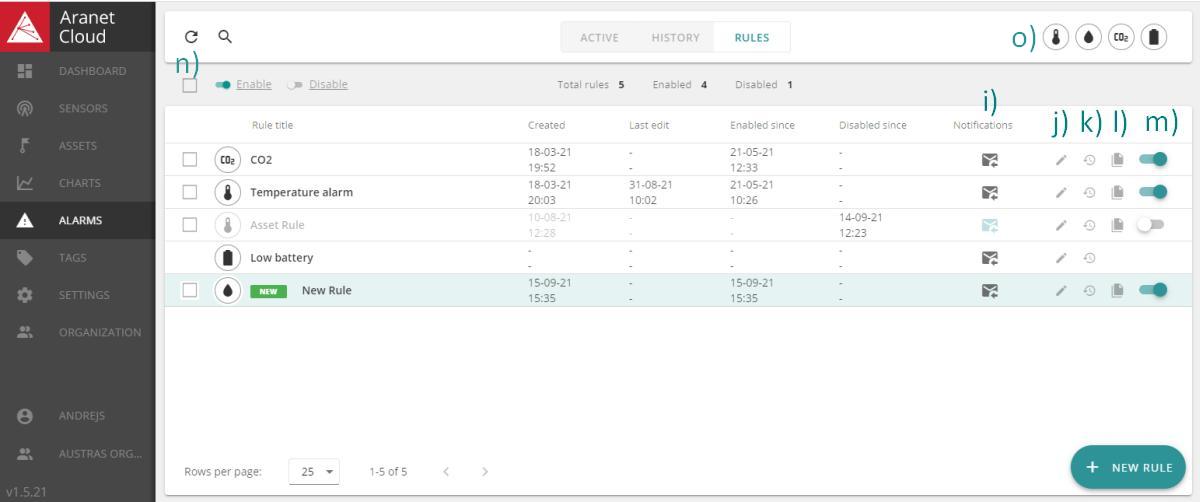Click the Last edit column header
This screenshot has height=502, width=1200.
pyautogui.click(x=647, y=125)
